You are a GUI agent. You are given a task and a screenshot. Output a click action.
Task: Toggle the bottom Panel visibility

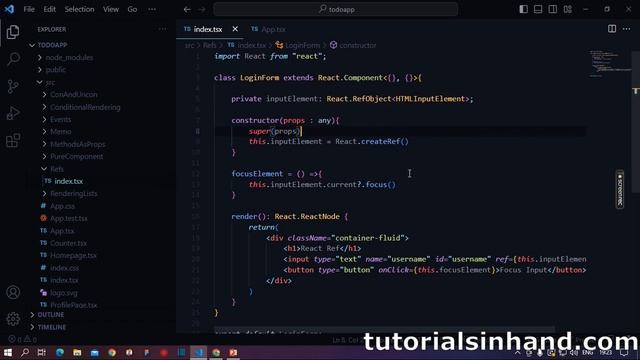tap(538, 9)
